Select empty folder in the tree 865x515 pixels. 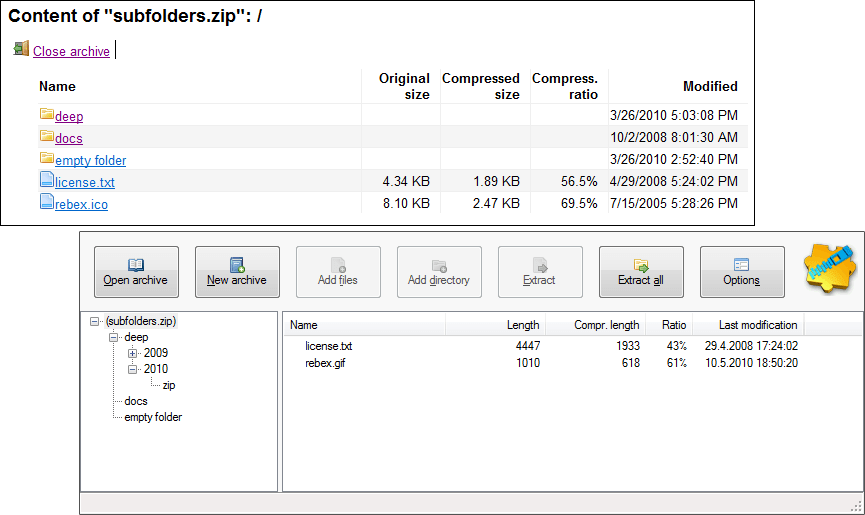point(153,417)
